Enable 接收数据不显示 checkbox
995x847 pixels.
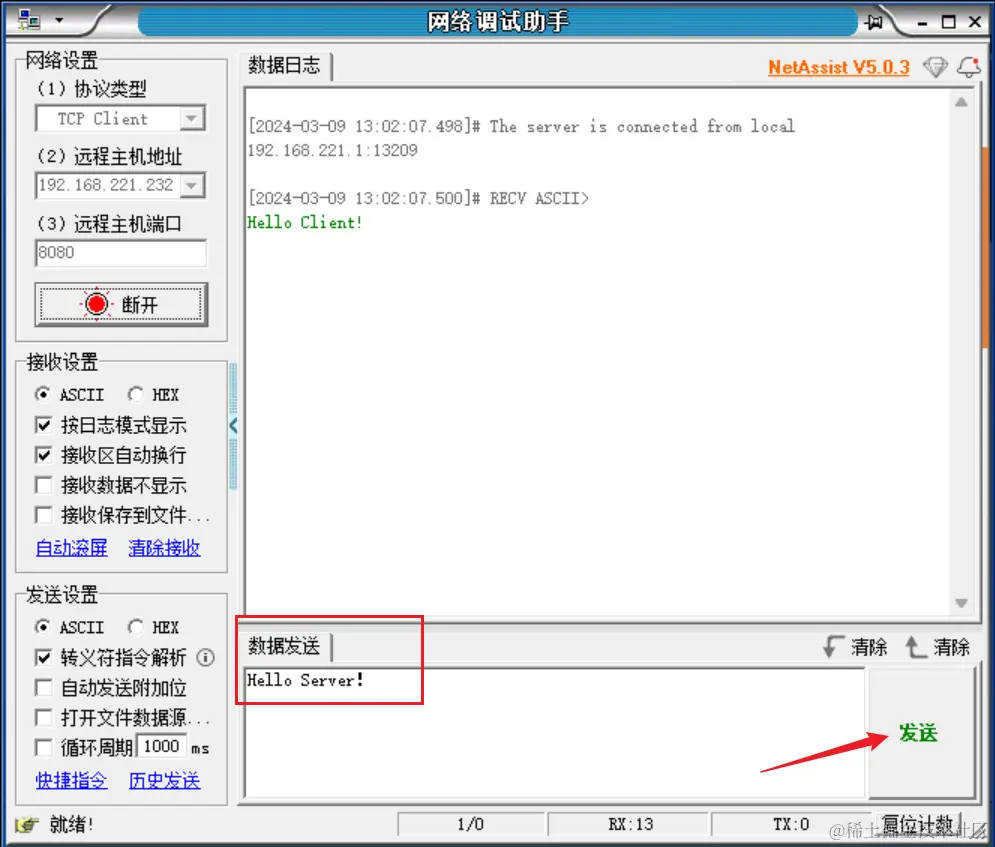(43, 485)
